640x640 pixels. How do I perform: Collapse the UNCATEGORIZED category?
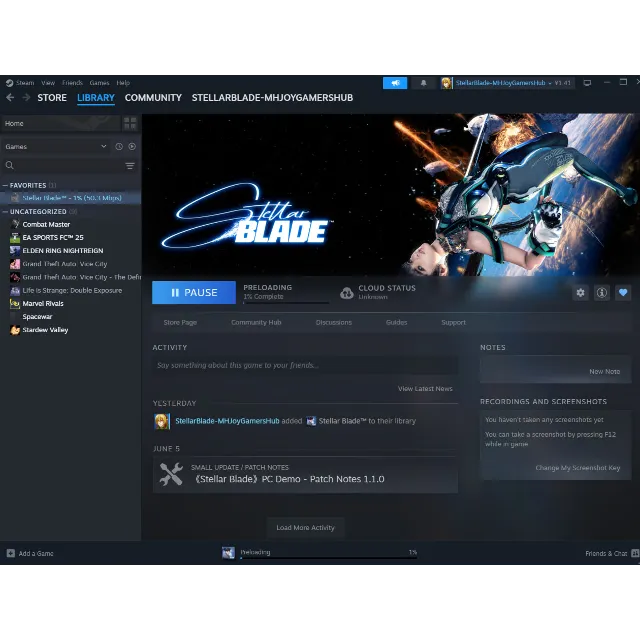pyautogui.click(x=5, y=211)
